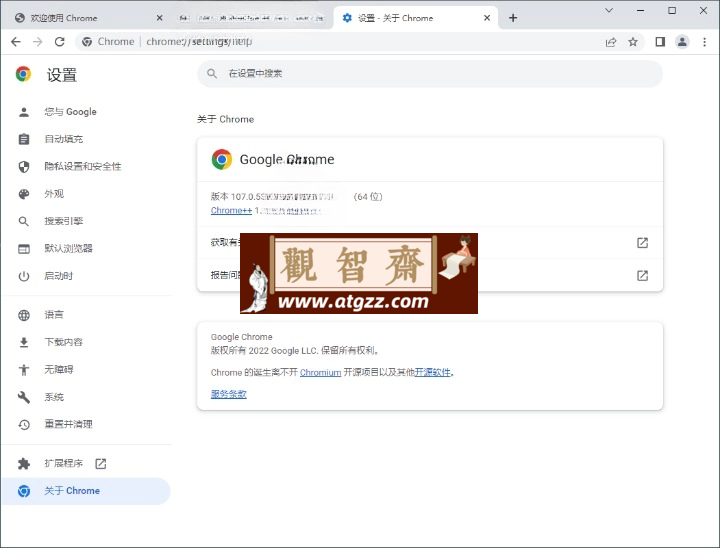Switch to the middle browser tab
720x548 pixels.
pos(252,18)
